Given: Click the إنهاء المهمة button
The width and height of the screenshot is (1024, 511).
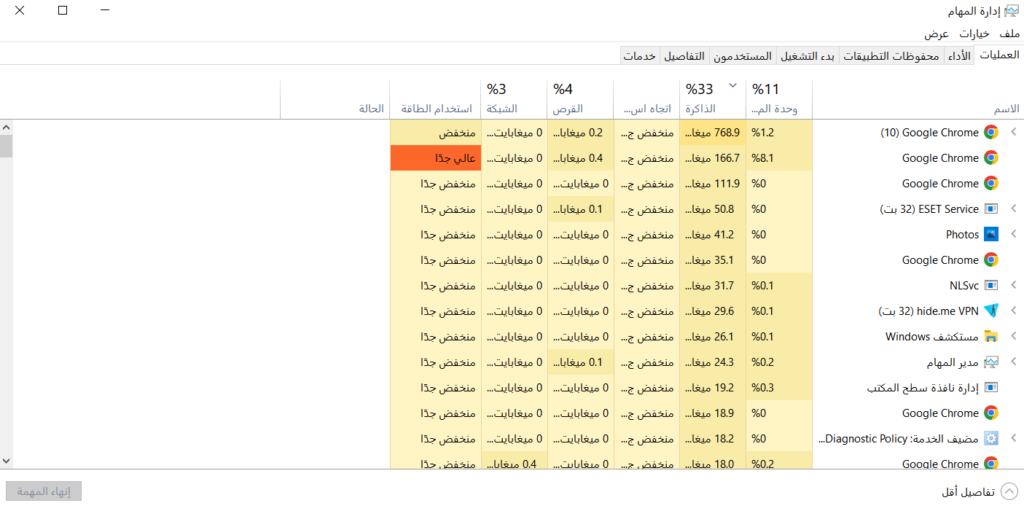Looking at the screenshot, I should click(x=44, y=491).
